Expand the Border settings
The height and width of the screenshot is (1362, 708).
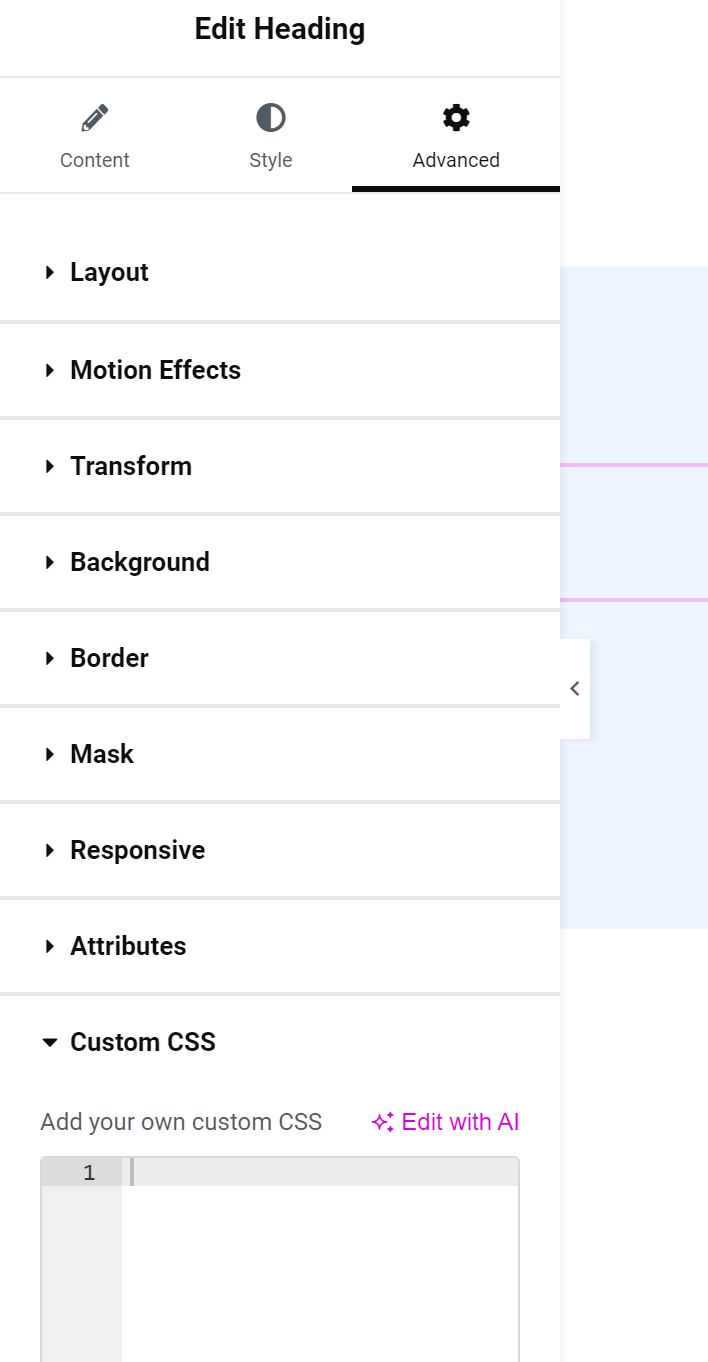pyautogui.click(x=280, y=658)
